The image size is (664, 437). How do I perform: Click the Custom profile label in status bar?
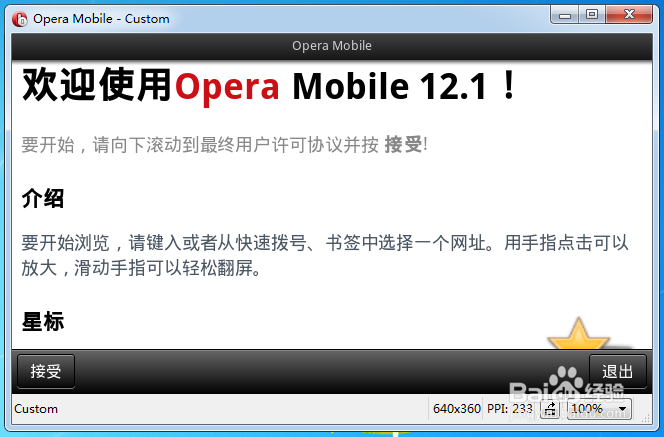36,409
